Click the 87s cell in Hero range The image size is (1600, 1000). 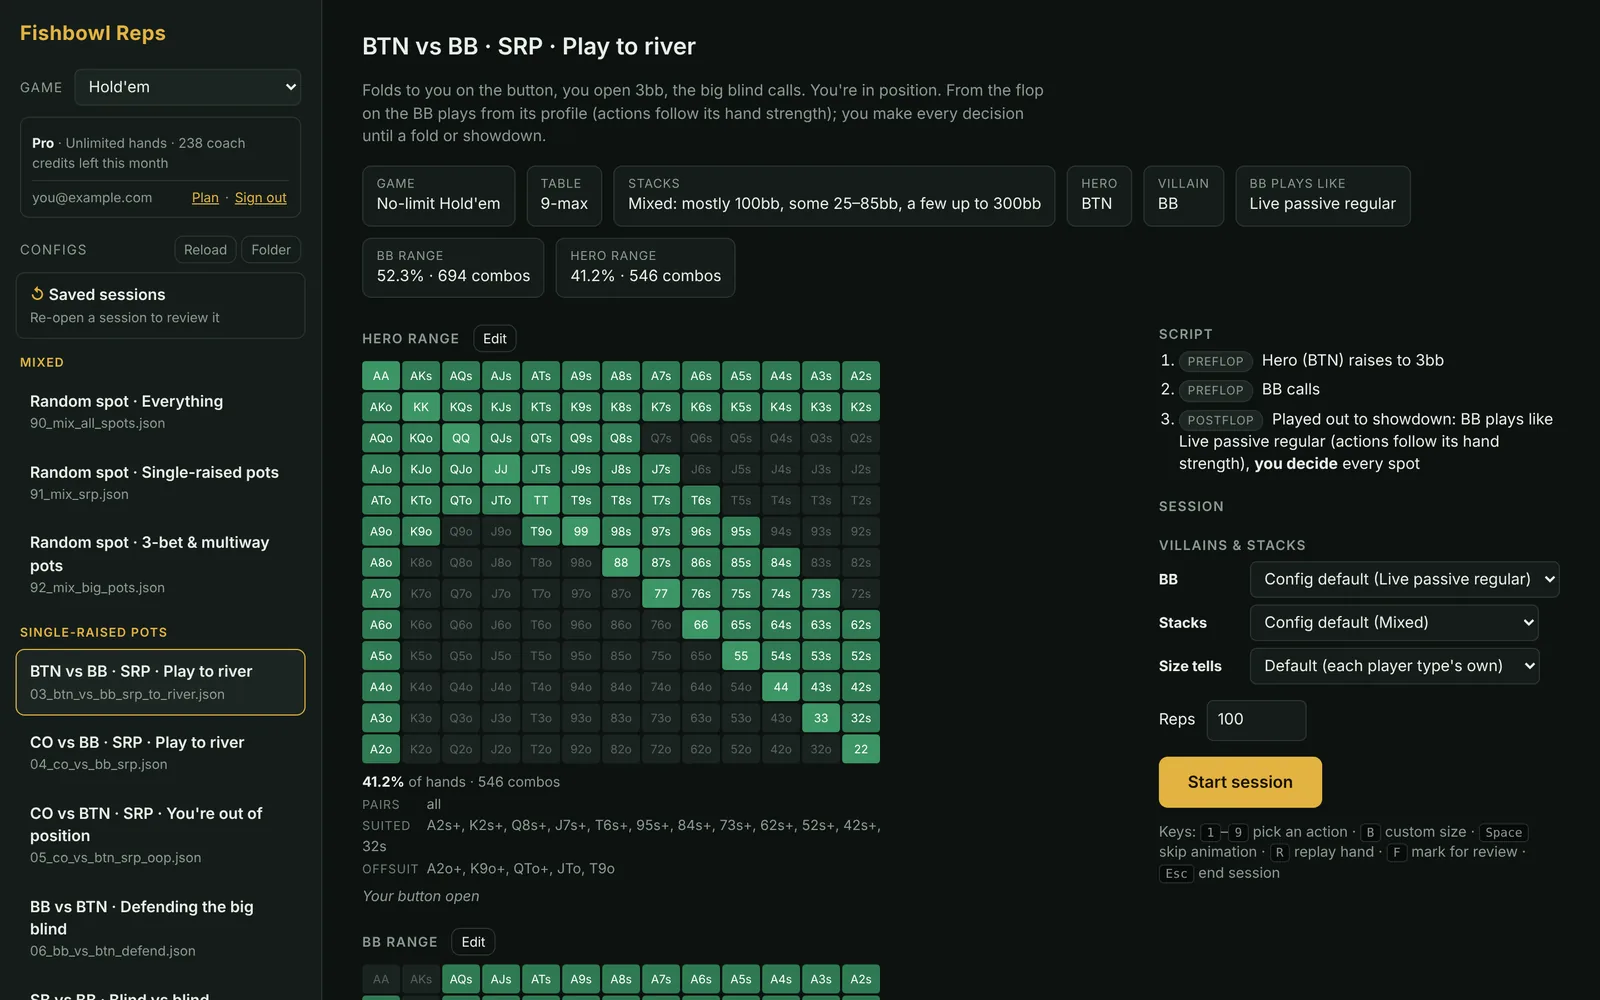point(661,563)
